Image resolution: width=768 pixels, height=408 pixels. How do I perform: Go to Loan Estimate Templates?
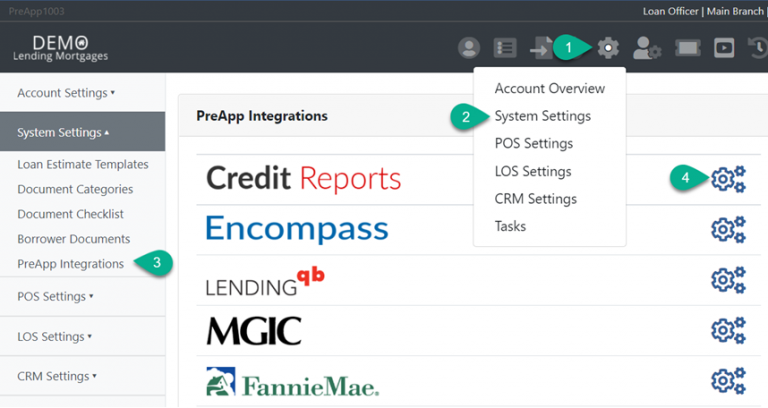point(83,164)
